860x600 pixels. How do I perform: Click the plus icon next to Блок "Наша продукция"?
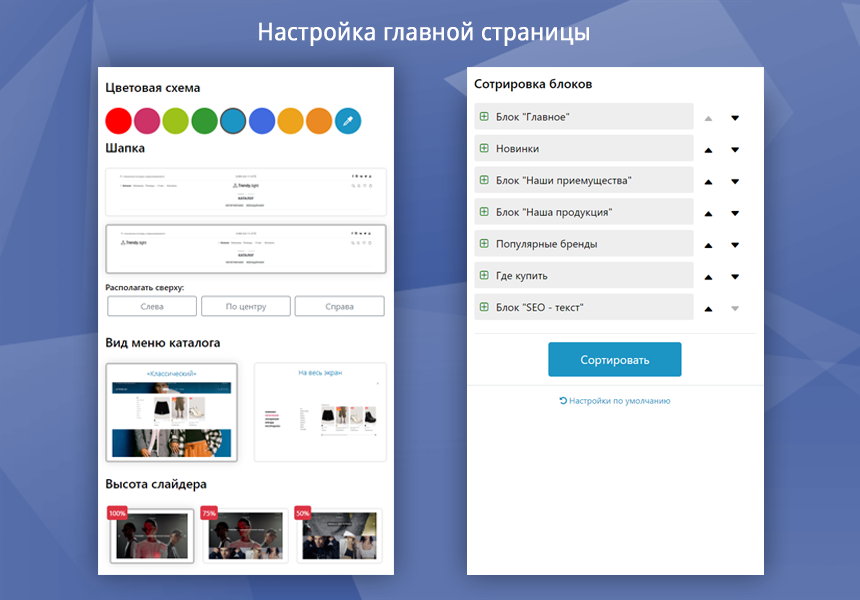tap(483, 212)
